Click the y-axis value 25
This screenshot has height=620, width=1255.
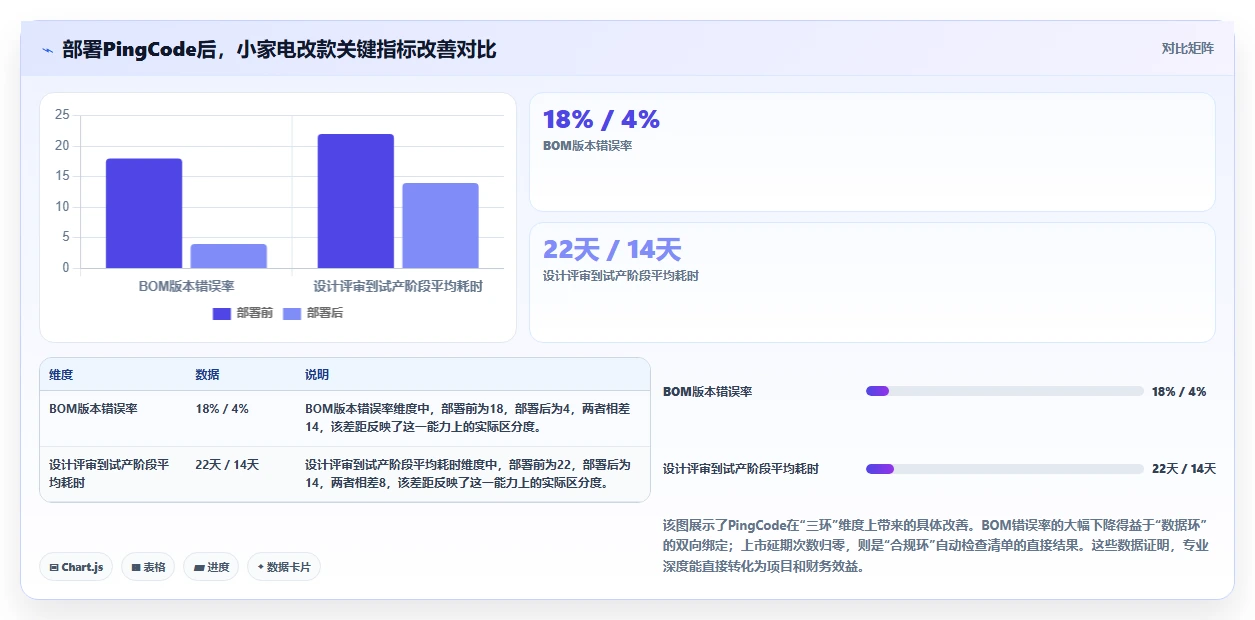[x=62, y=115]
